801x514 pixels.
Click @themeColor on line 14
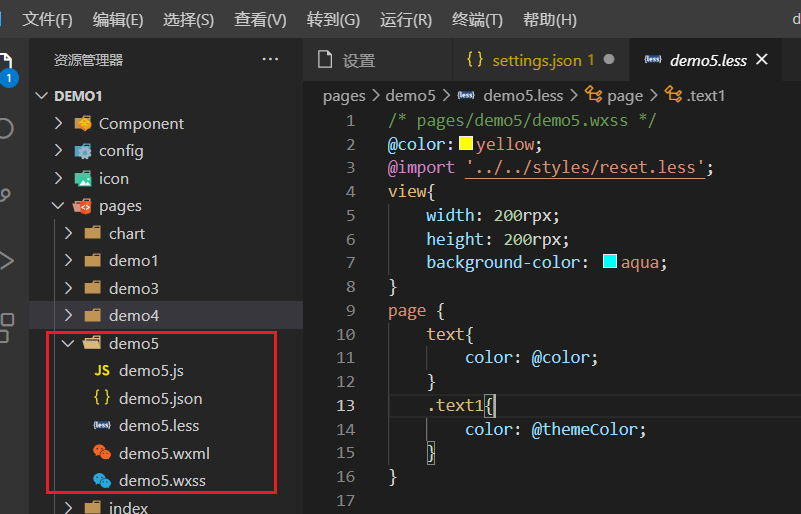(584, 429)
